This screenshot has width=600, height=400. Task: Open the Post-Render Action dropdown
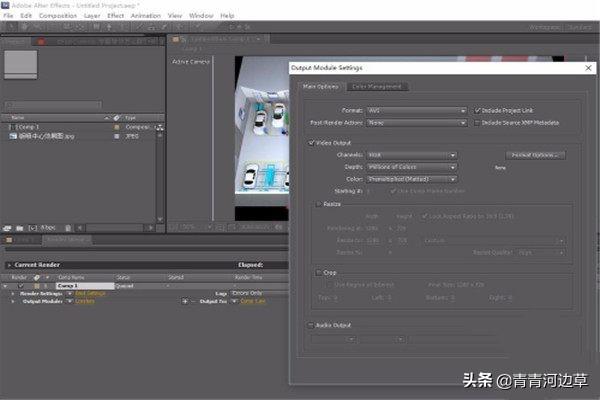416,123
